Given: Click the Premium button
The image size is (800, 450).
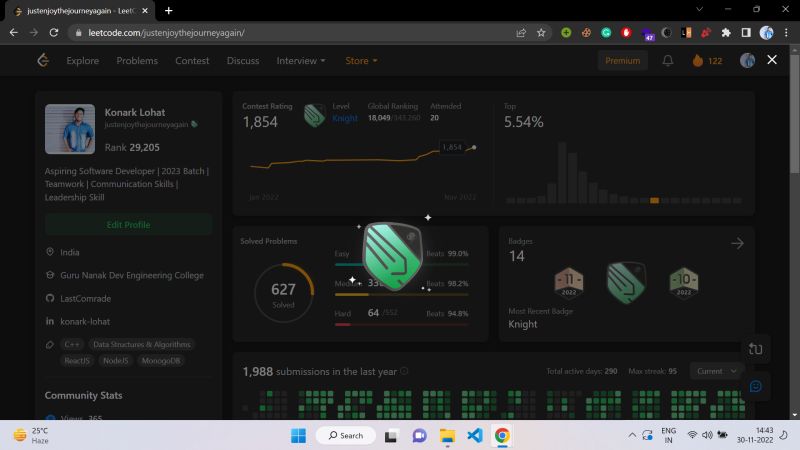Looking at the screenshot, I should [x=622, y=60].
